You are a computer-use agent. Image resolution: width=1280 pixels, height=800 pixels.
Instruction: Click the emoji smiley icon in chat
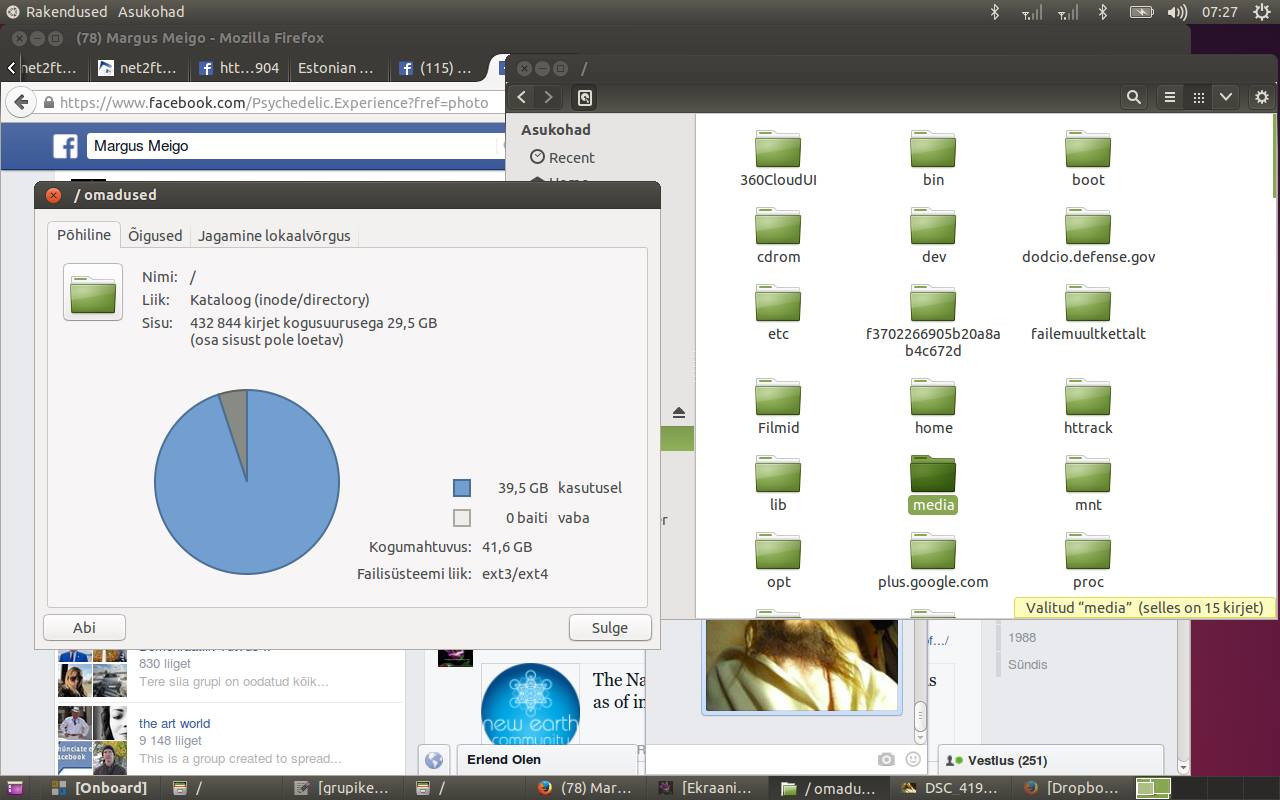click(x=912, y=760)
